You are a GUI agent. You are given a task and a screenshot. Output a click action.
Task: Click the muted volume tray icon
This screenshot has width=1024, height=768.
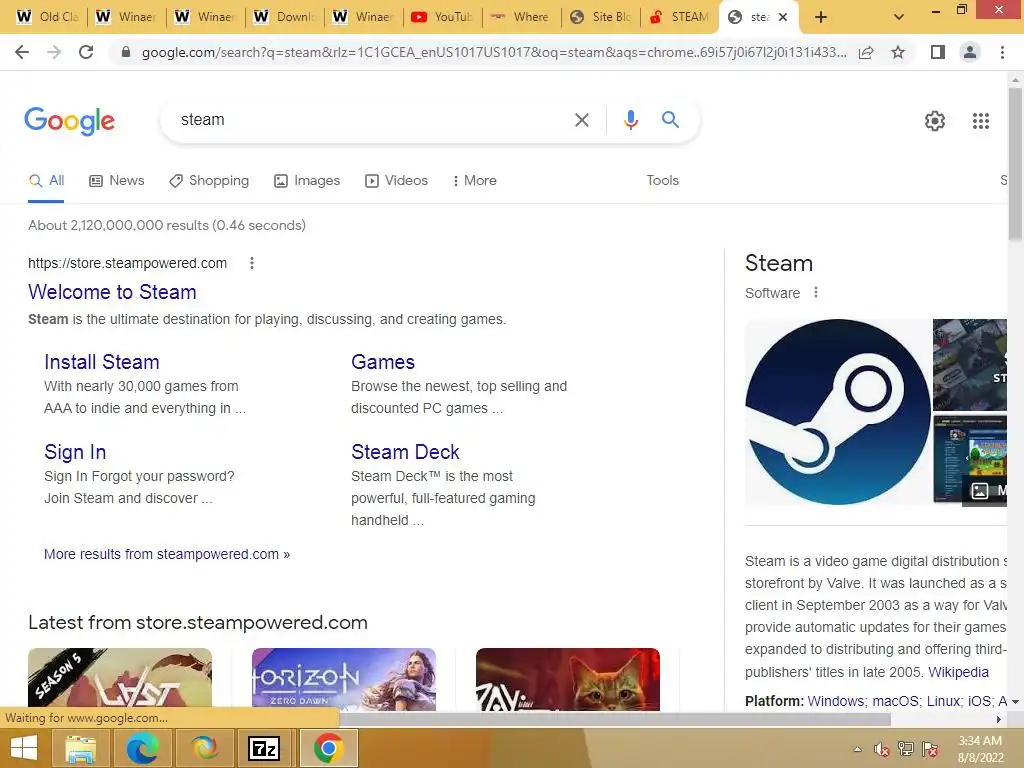(x=881, y=749)
